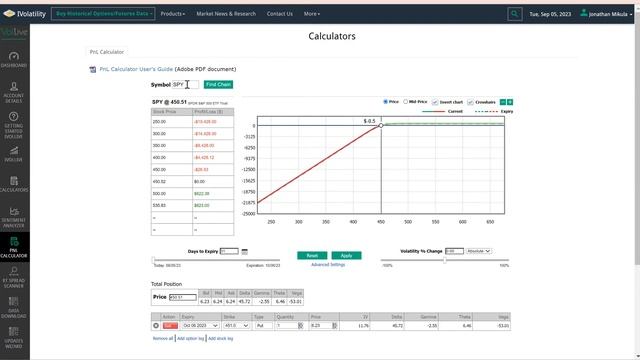The height and width of the screenshot is (360, 640).
Task: Click the Add option leg link
Action: click(190, 338)
